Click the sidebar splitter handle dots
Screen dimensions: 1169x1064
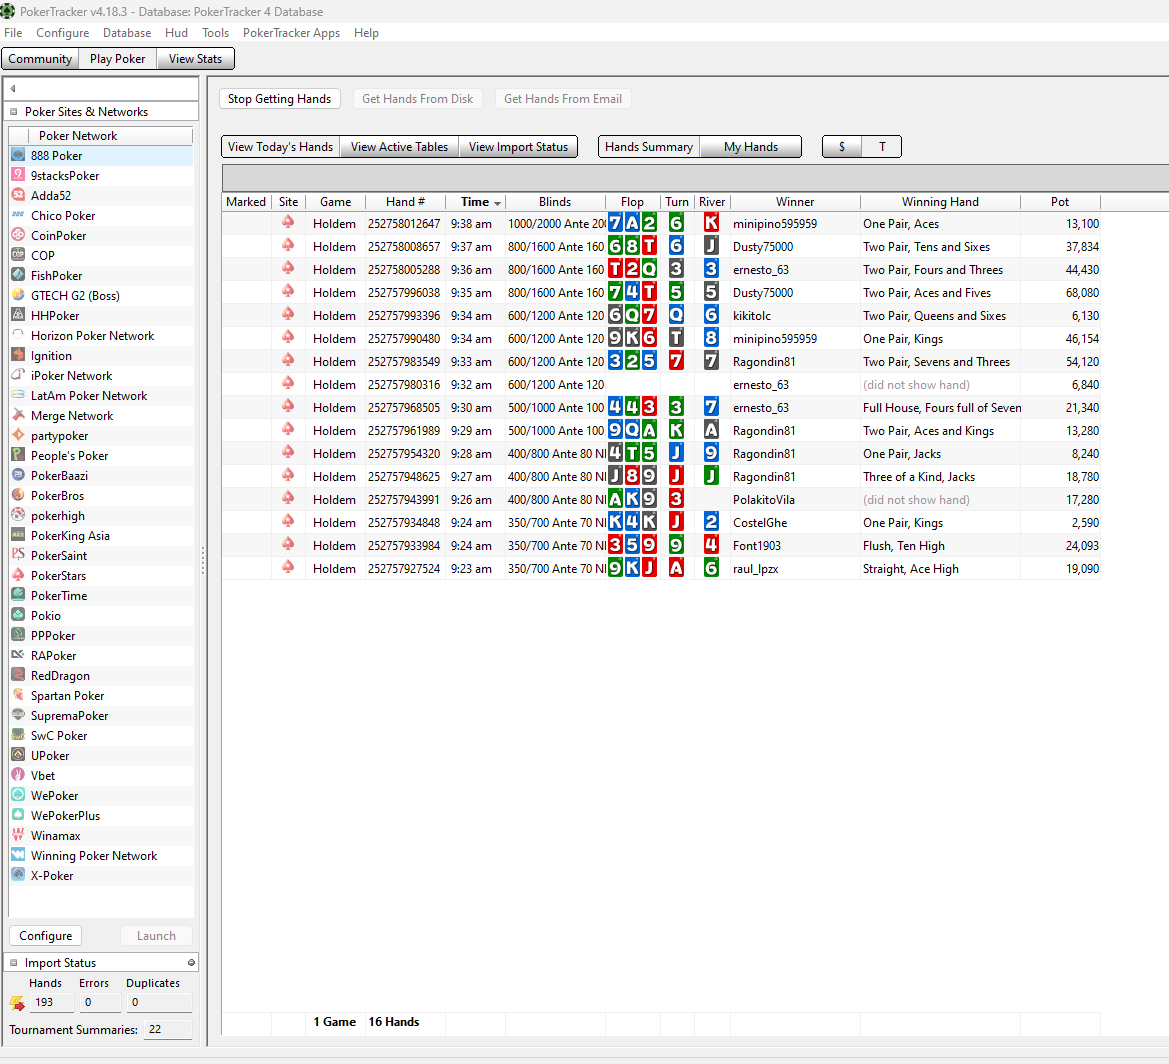coord(203,560)
